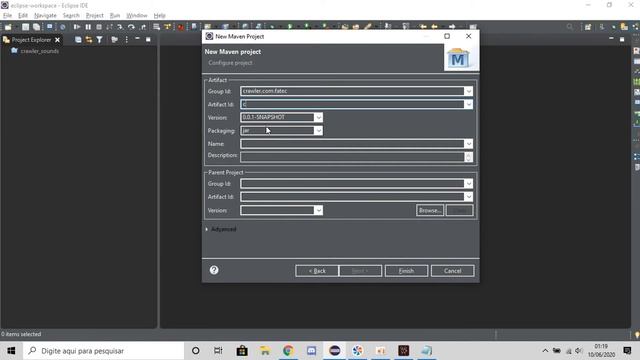
Task: Open the Artifact Group Id dropdown arrow
Action: (469, 91)
